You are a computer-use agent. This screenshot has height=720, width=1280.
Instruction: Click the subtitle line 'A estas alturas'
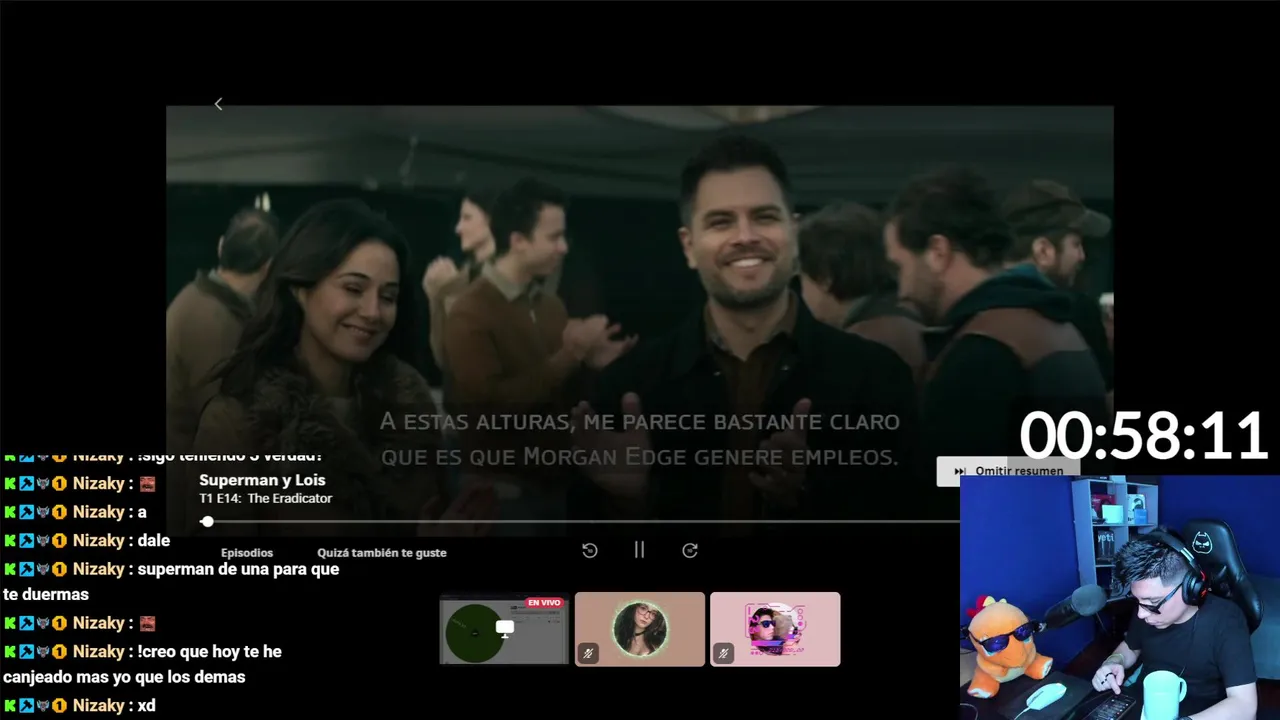tap(640, 421)
